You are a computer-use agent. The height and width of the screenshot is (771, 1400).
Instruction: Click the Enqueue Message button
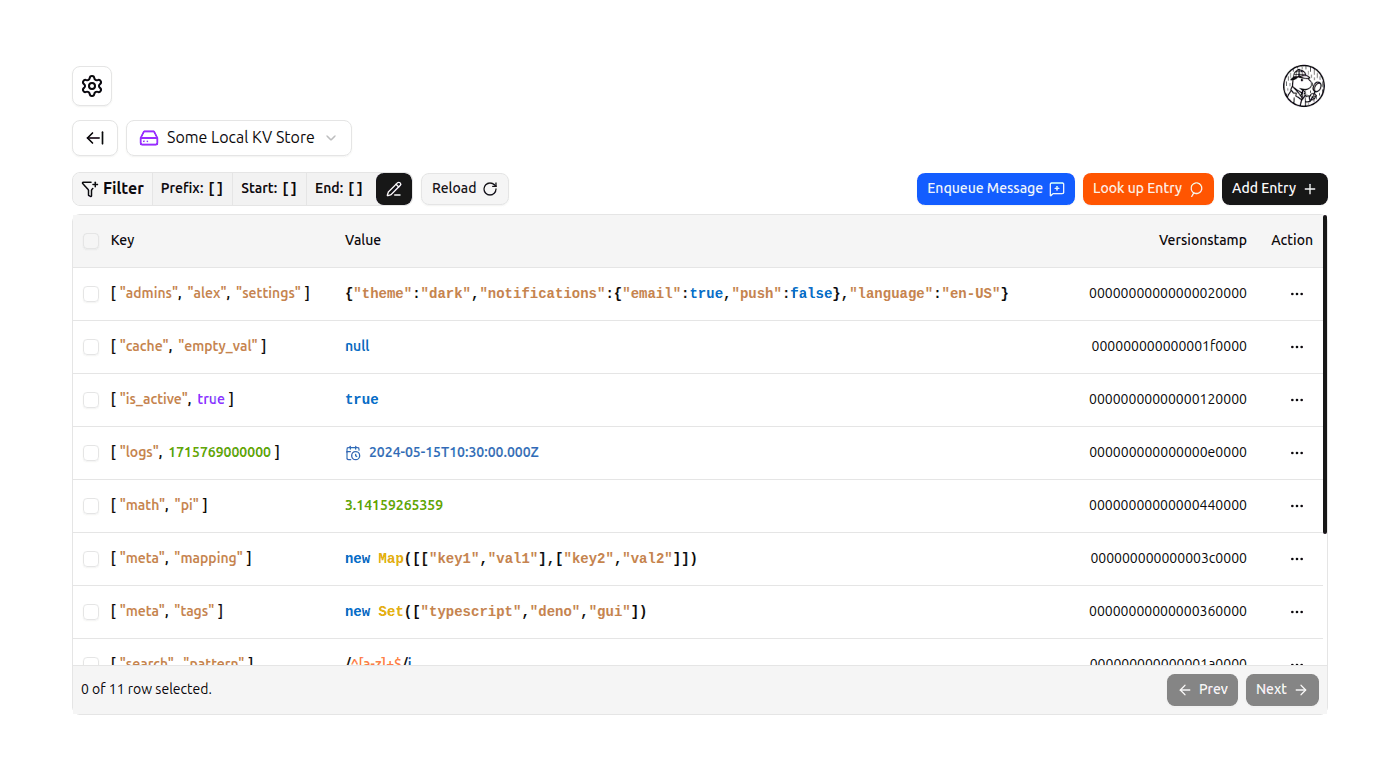coord(995,188)
